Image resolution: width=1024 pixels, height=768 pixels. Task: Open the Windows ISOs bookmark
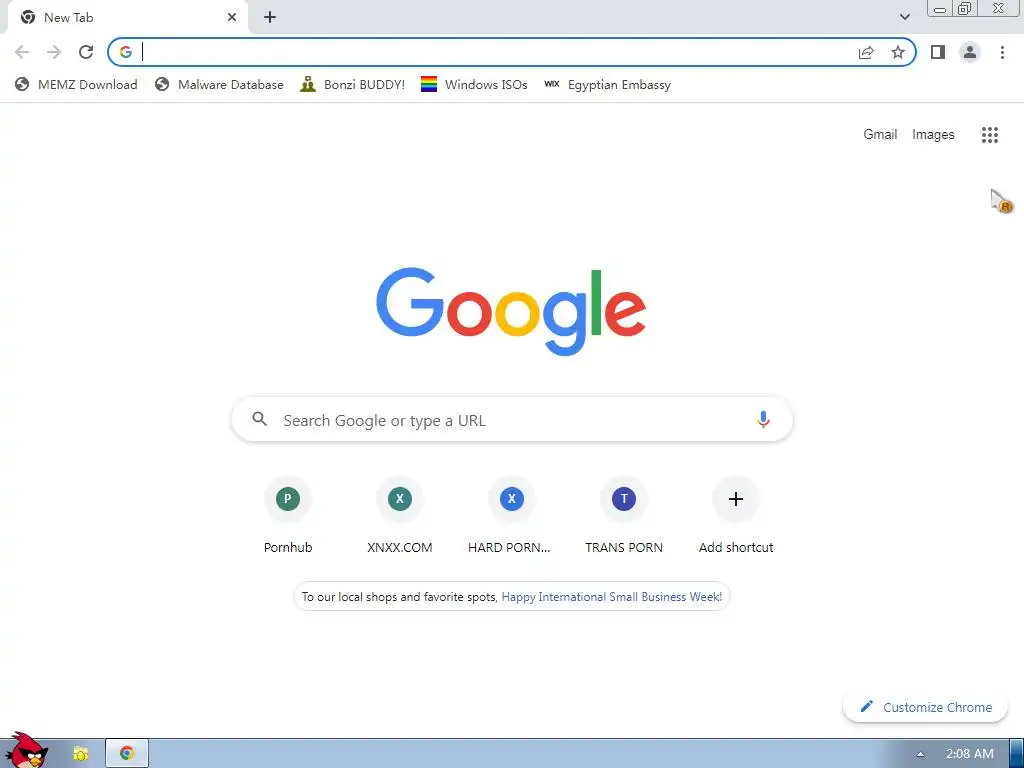coord(474,84)
